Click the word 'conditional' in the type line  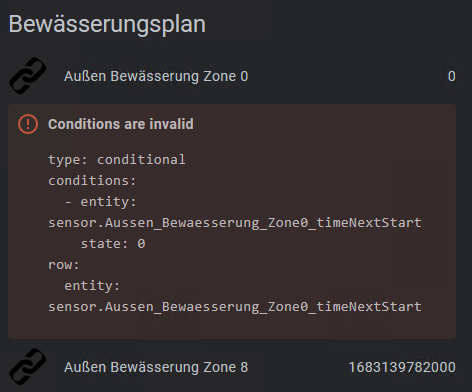pyautogui.click(x=141, y=159)
